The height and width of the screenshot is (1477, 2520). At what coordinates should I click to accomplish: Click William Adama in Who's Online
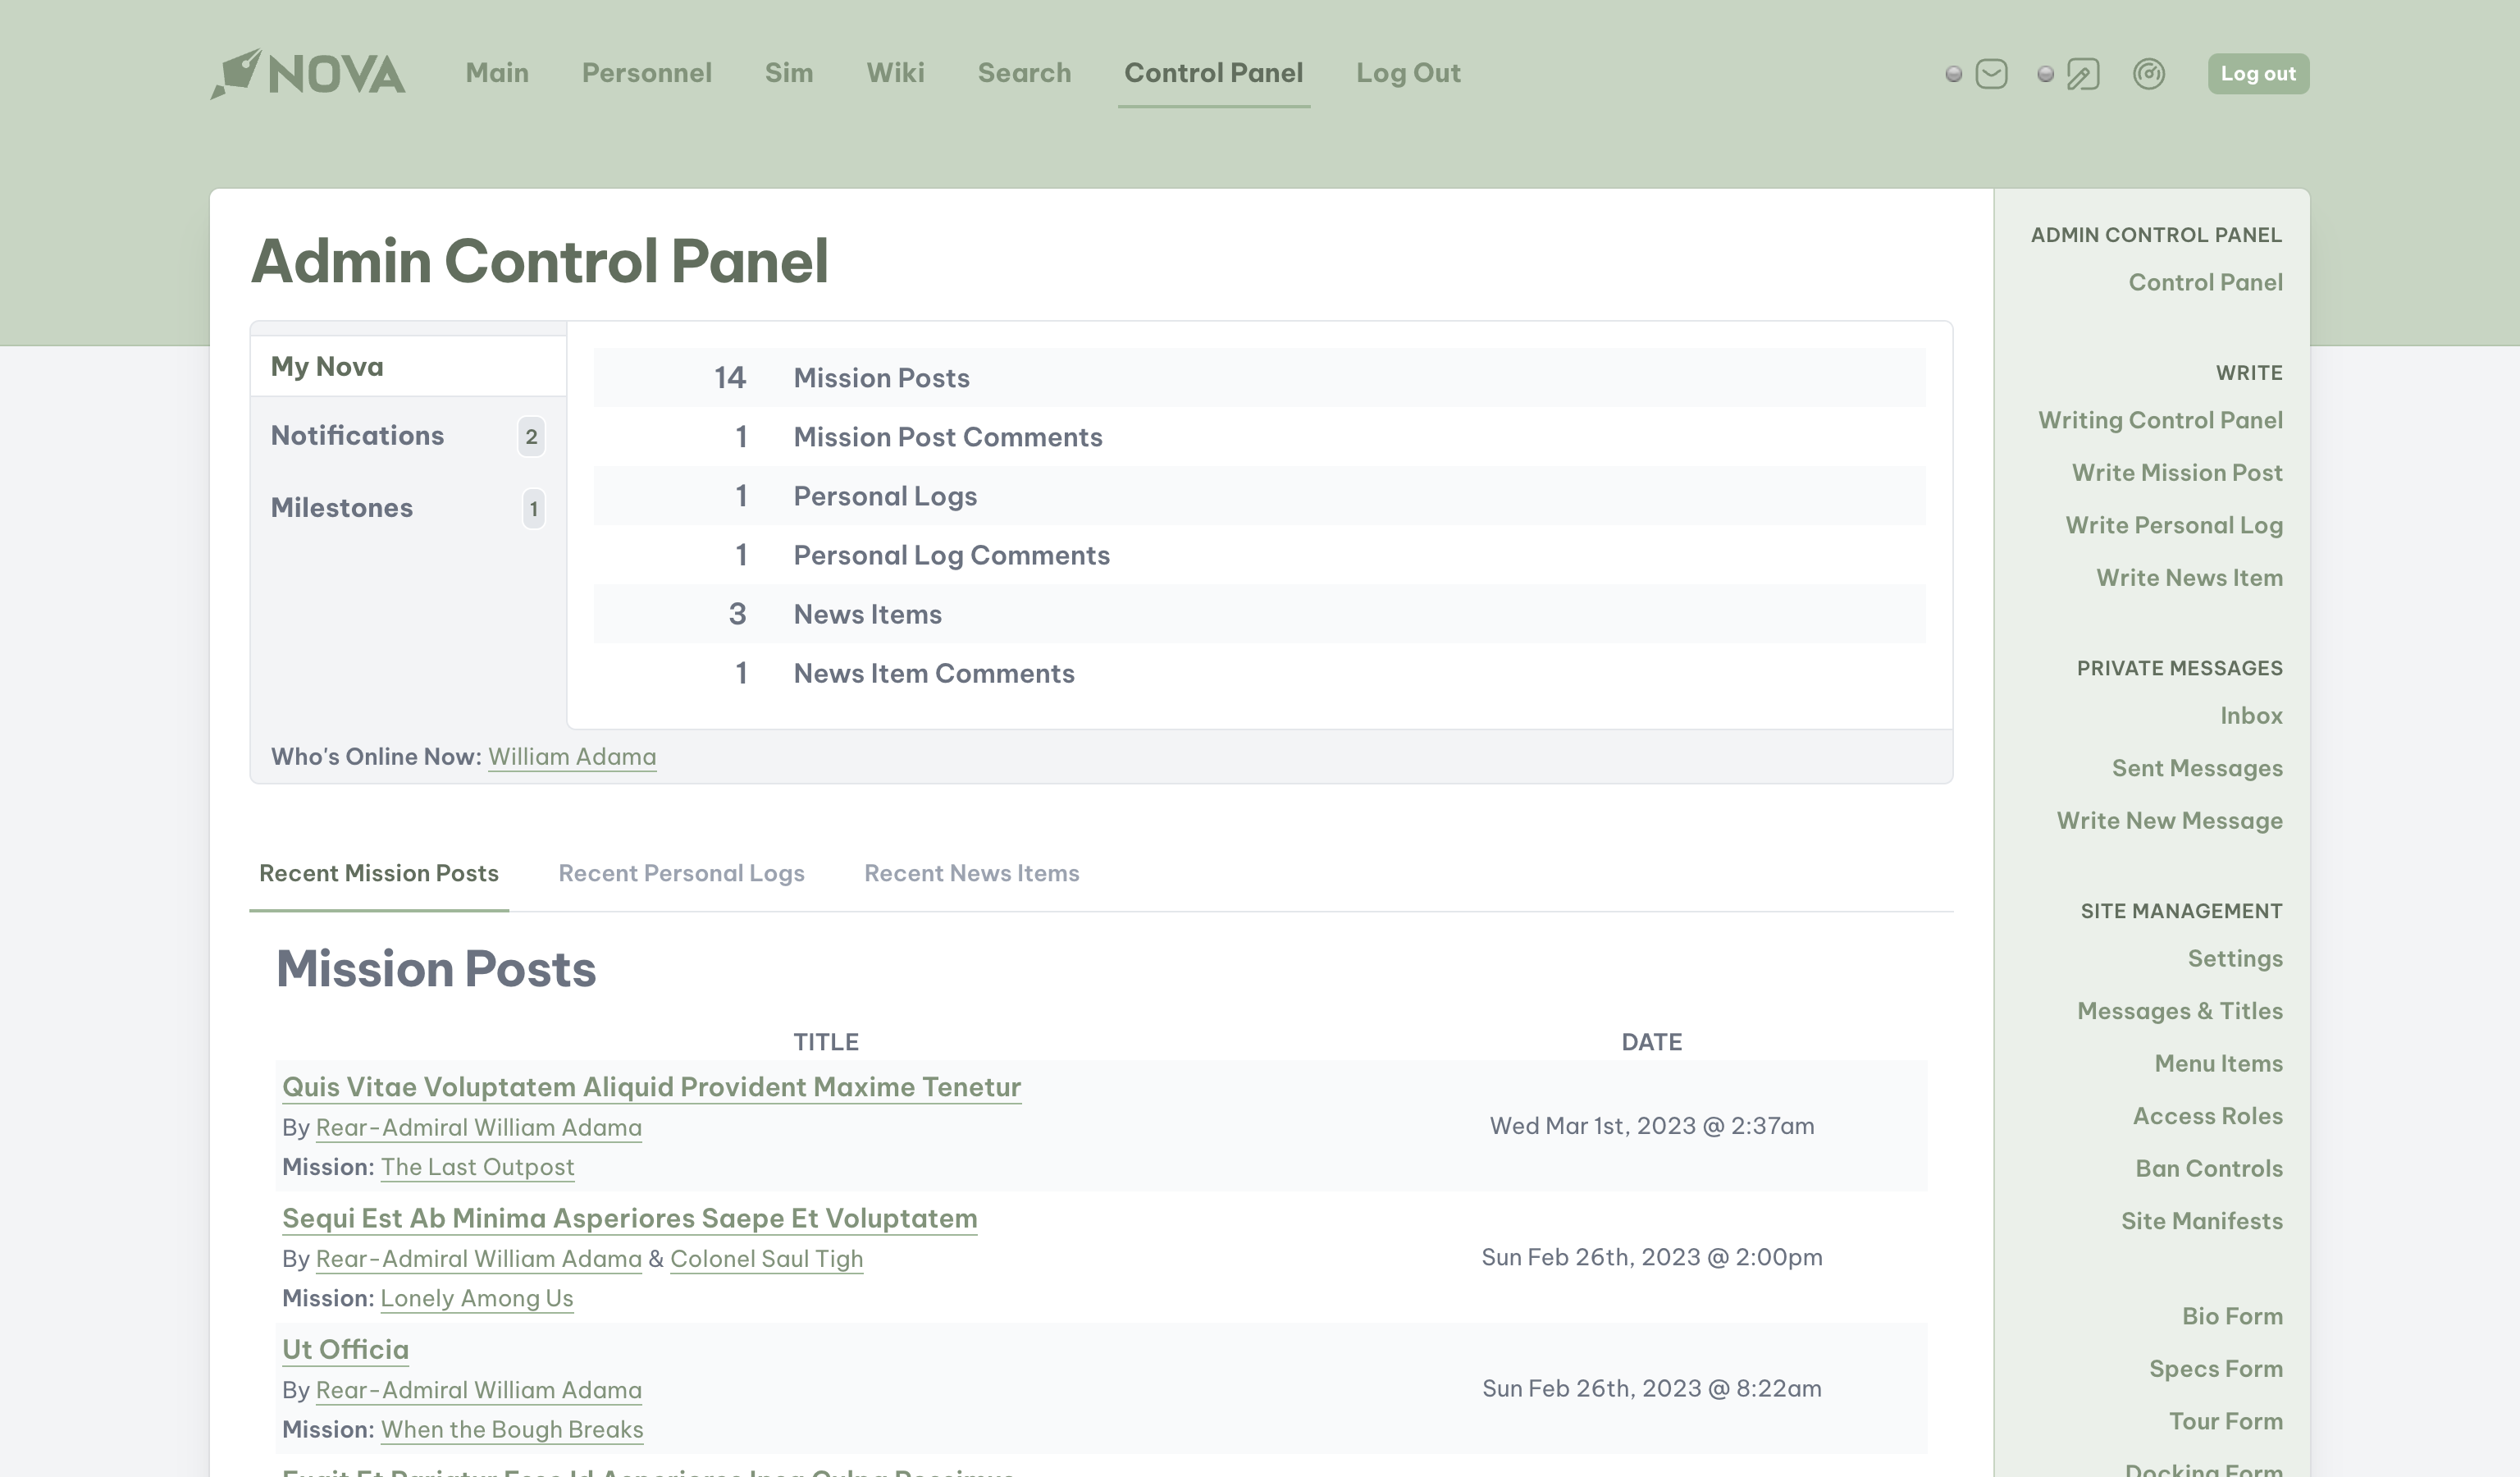pyautogui.click(x=572, y=757)
